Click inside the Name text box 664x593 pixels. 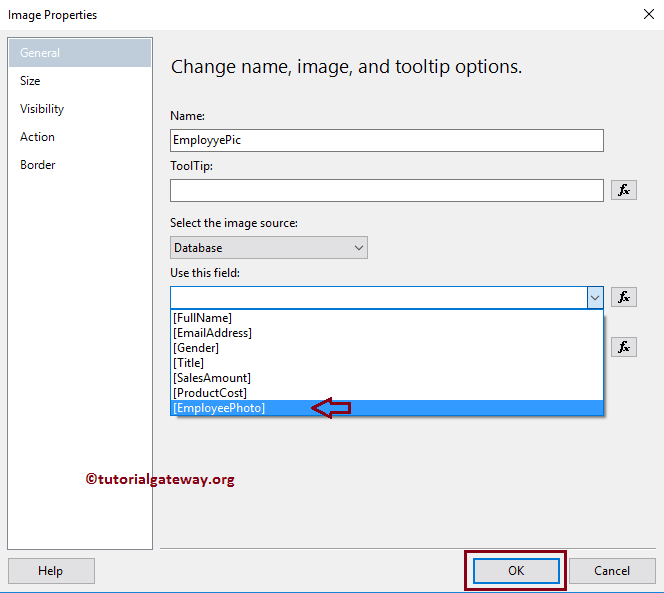[387, 140]
